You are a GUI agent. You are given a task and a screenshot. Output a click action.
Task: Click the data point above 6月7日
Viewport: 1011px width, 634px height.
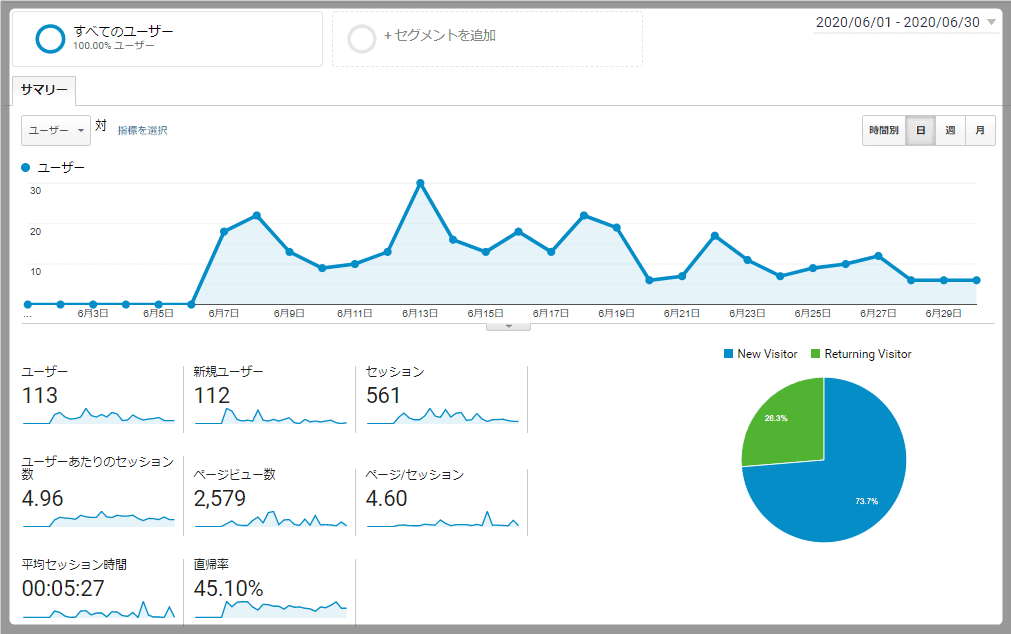tap(224, 232)
